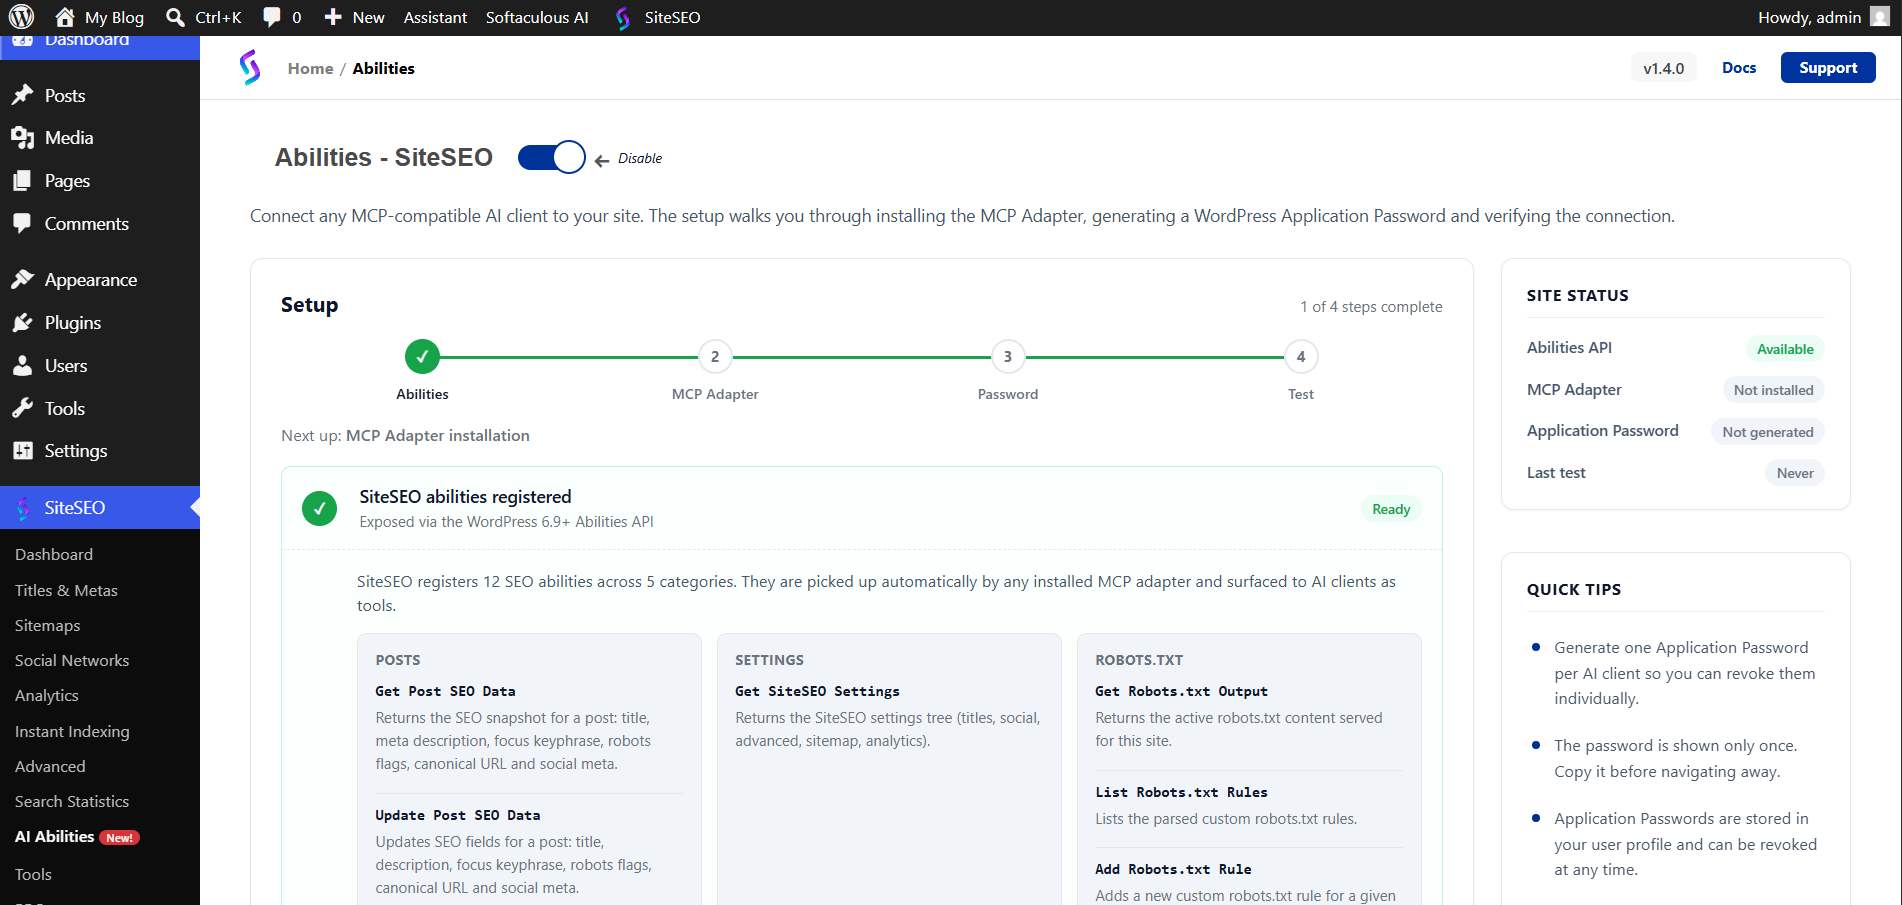The image size is (1902, 905).
Task: Click the Plugins plug icon in sidebar
Action: coord(22,322)
